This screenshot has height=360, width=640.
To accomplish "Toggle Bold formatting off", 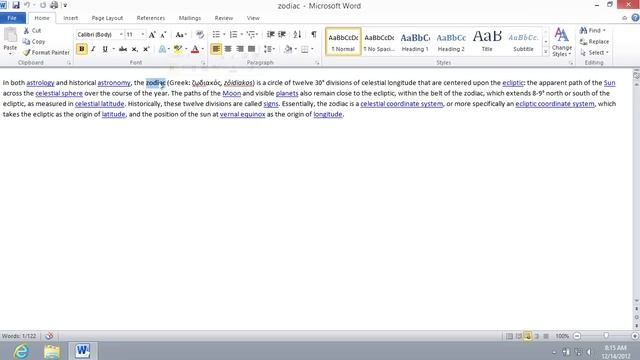I will coord(81,49).
